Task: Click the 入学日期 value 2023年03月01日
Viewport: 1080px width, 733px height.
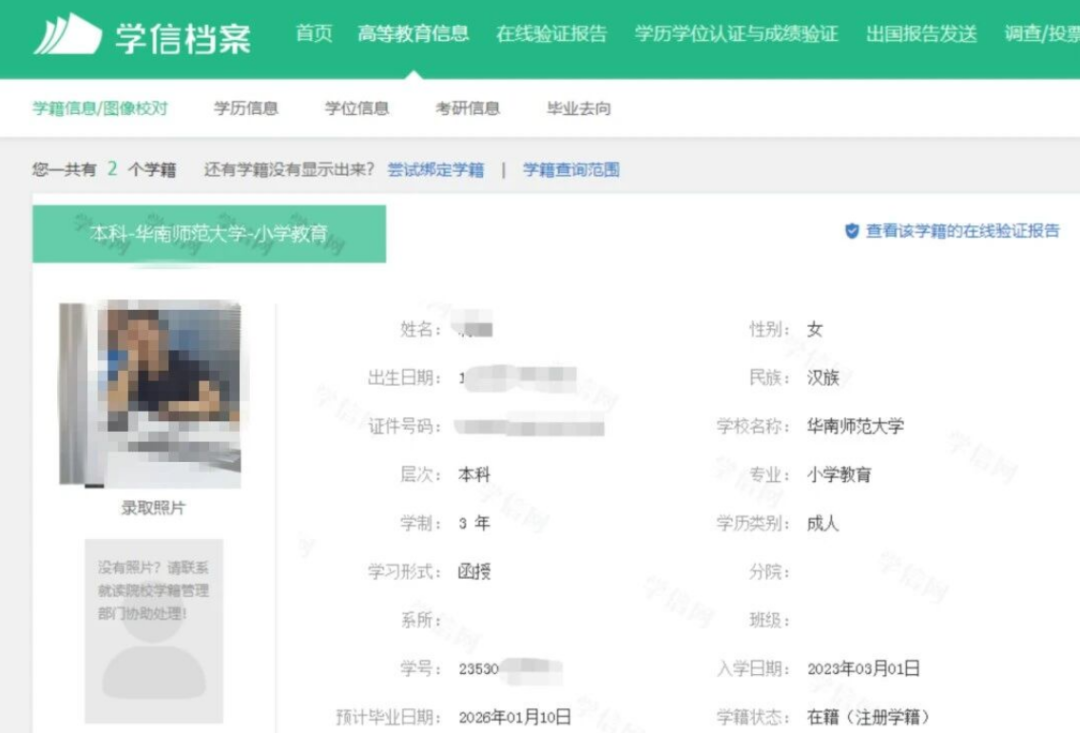Action: 864,668
